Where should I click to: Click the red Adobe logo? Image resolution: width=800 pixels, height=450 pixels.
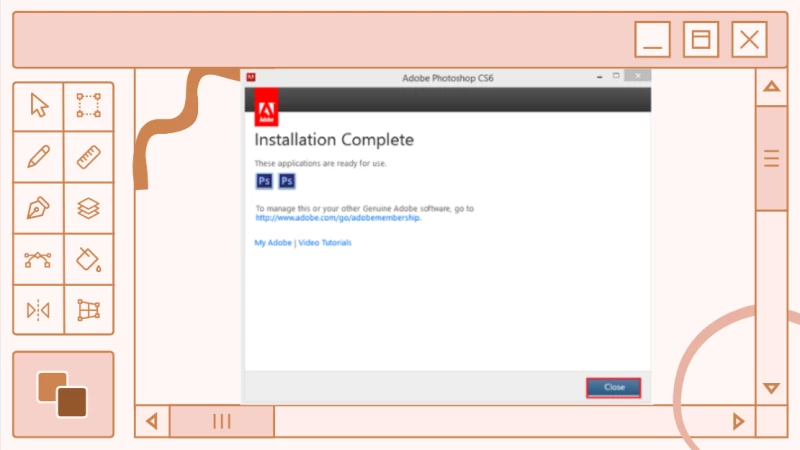(267, 106)
